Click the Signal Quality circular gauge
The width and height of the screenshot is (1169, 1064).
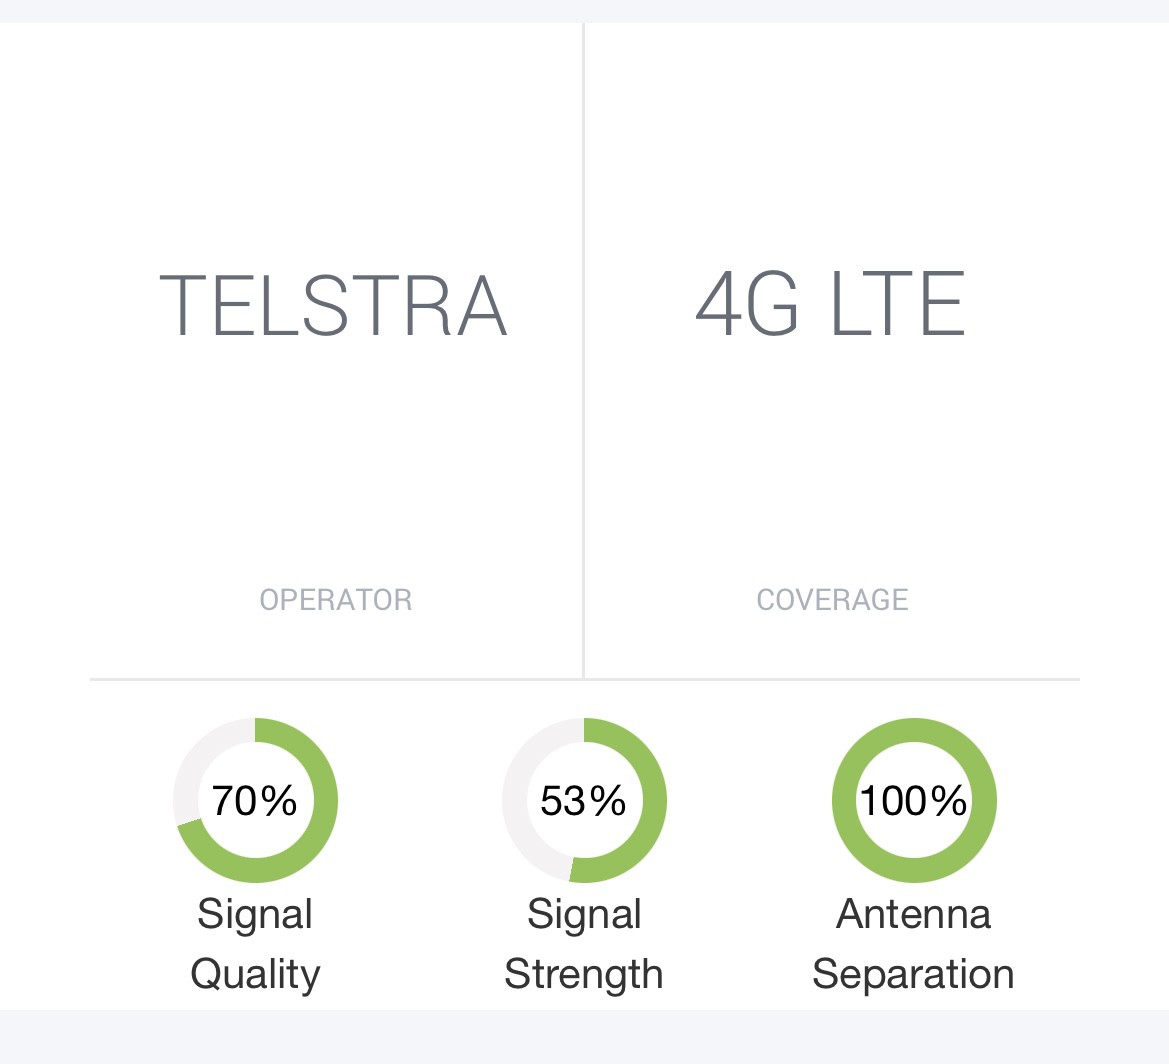click(255, 800)
